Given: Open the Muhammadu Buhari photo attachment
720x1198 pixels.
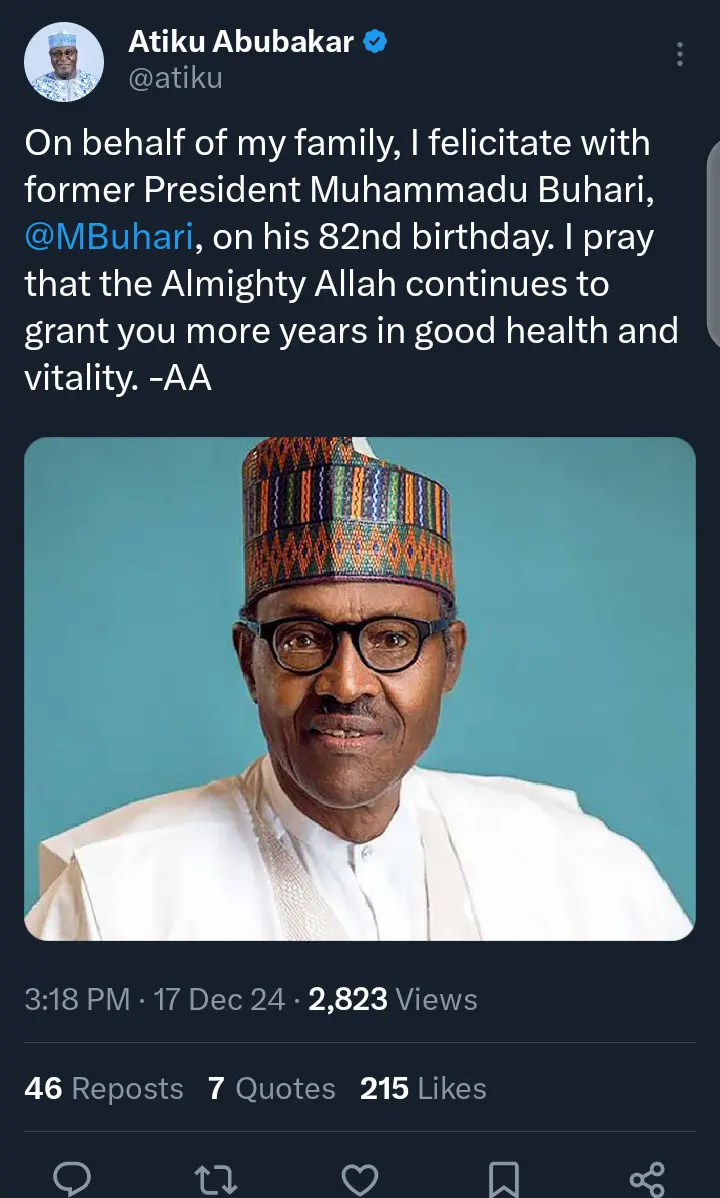Looking at the screenshot, I should 359,688.
